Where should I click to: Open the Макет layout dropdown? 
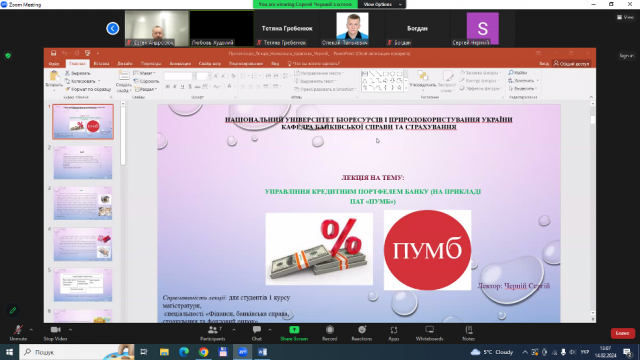pos(144,73)
